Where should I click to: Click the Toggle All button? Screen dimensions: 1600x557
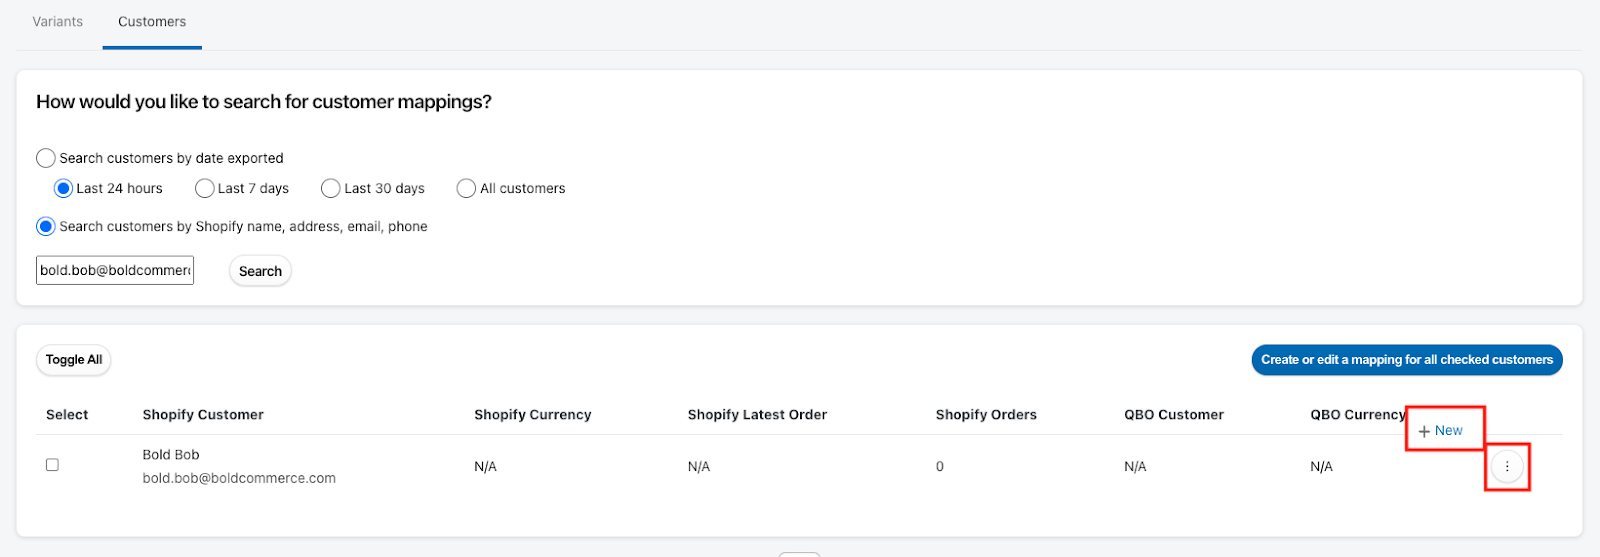pyautogui.click(x=74, y=360)
